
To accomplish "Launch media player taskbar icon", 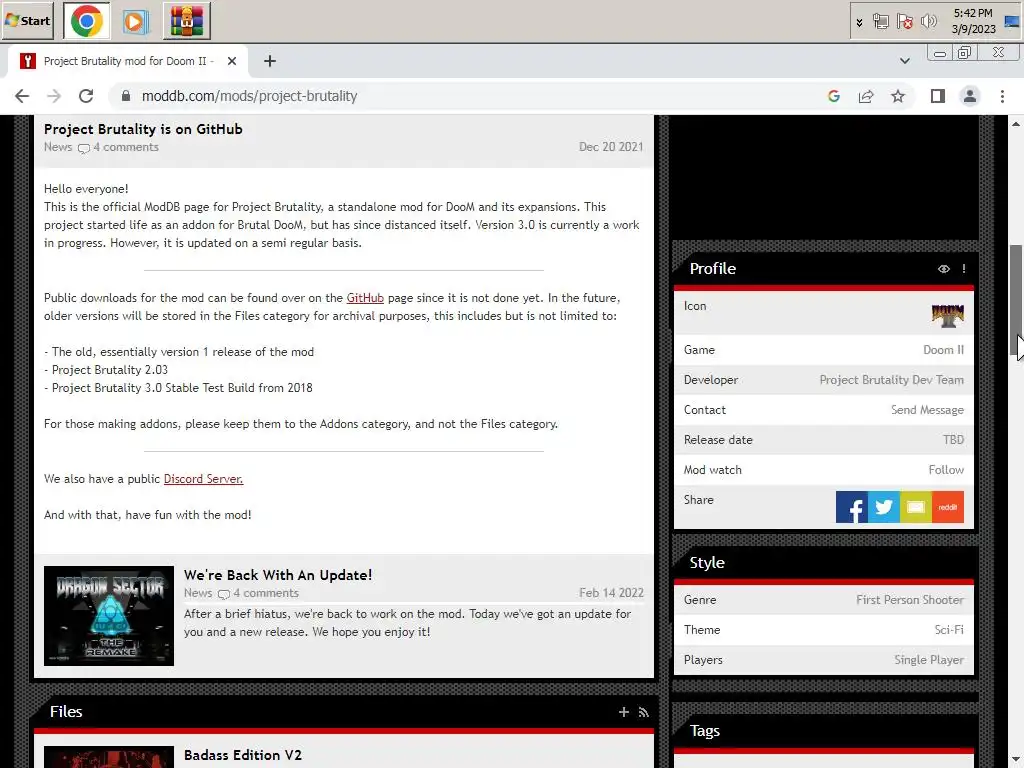I will tap(135, 22).
